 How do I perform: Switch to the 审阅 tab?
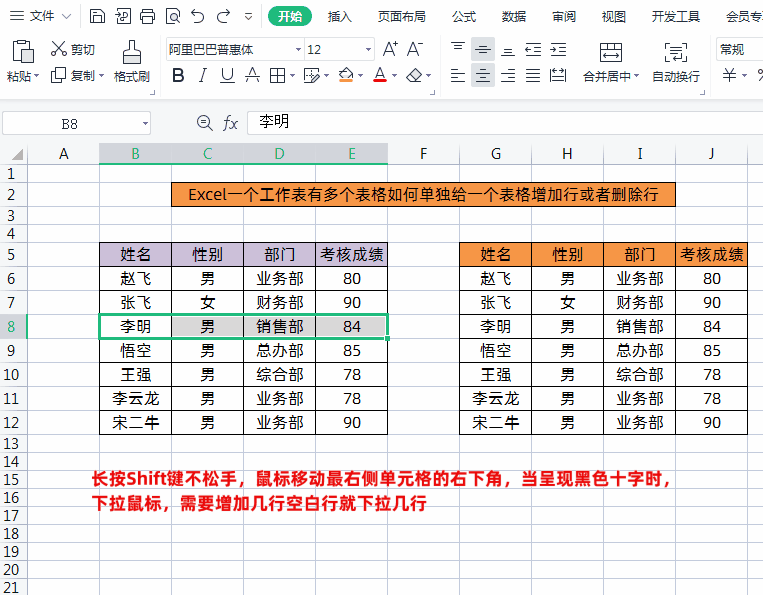pos(564,17)
